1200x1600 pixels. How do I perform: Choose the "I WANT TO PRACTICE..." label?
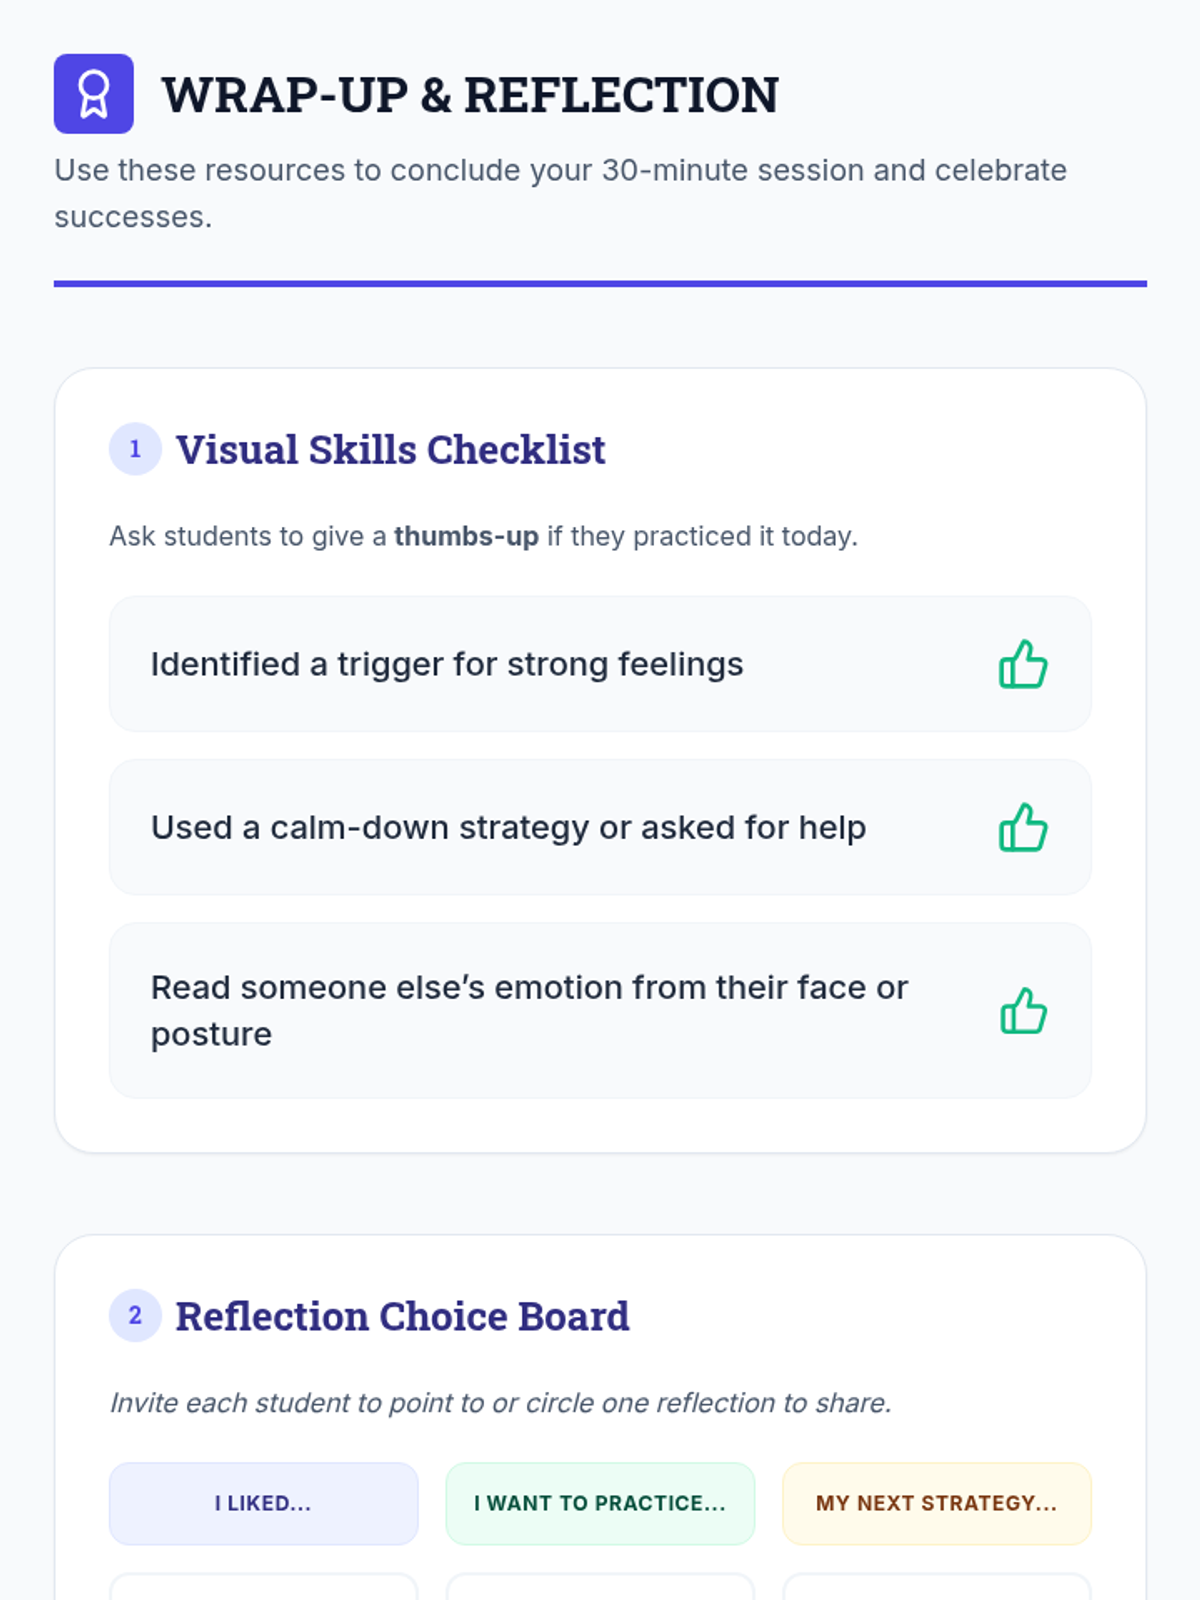point(600,1503)
